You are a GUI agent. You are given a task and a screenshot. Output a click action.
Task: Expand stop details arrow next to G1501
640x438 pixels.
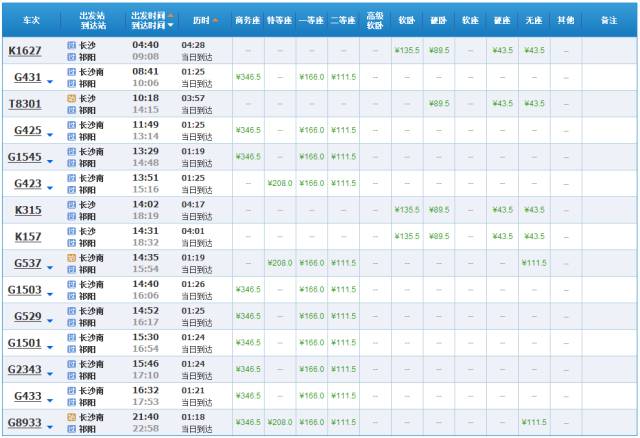[x=50, y=347]
